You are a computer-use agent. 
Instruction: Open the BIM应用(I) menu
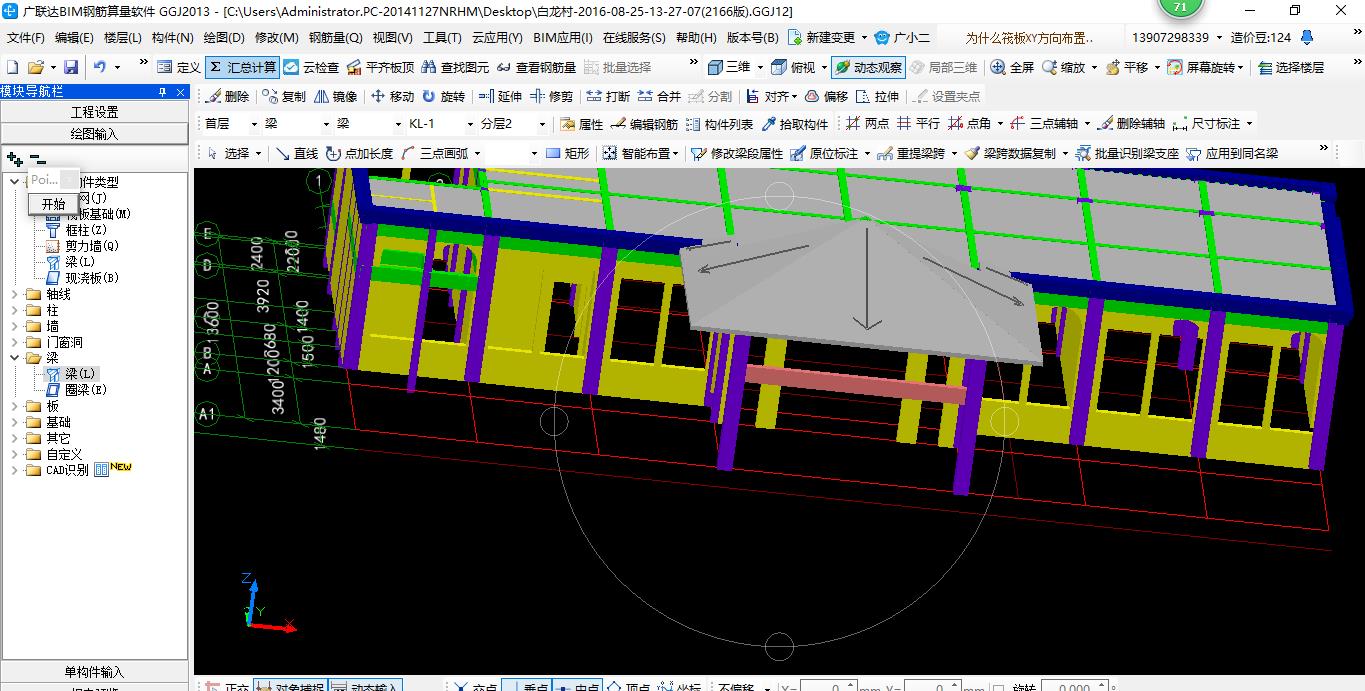point(563,38)
